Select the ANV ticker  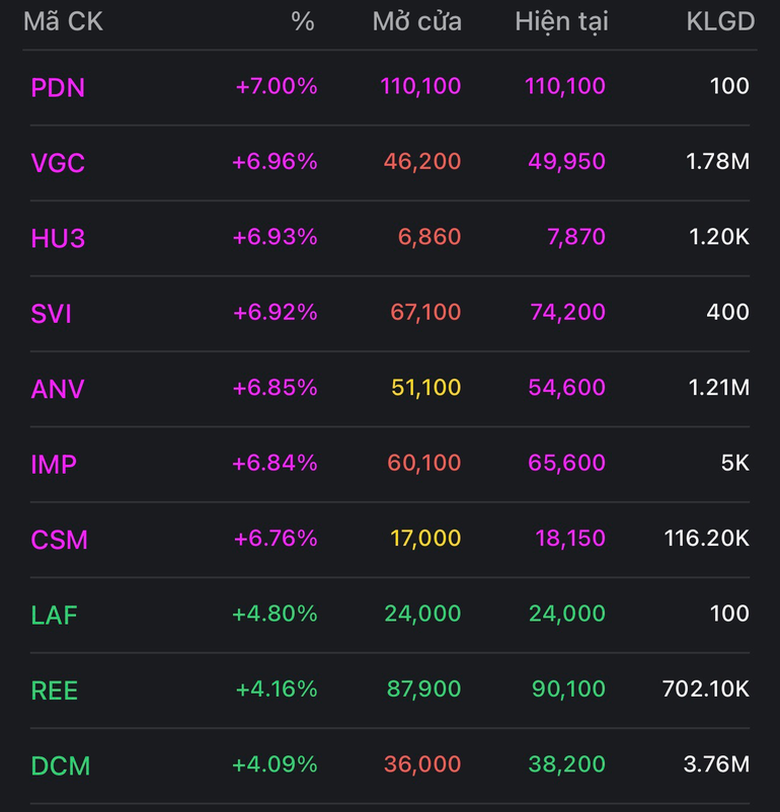coord(58,389)
